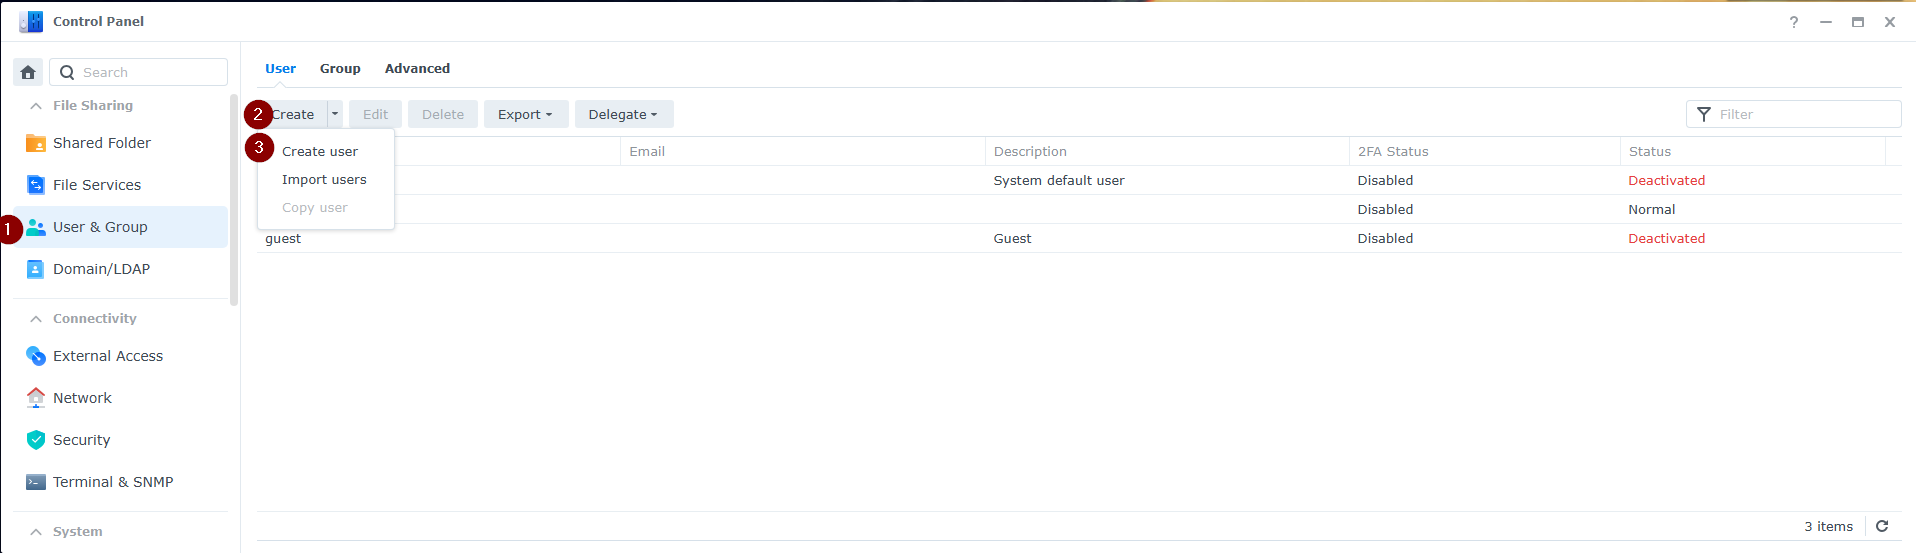Open the Delegate dropdown
Image resolution: width=1916 pixels, height=553 pixels.
pyautogui.click(x=623, y=115)
